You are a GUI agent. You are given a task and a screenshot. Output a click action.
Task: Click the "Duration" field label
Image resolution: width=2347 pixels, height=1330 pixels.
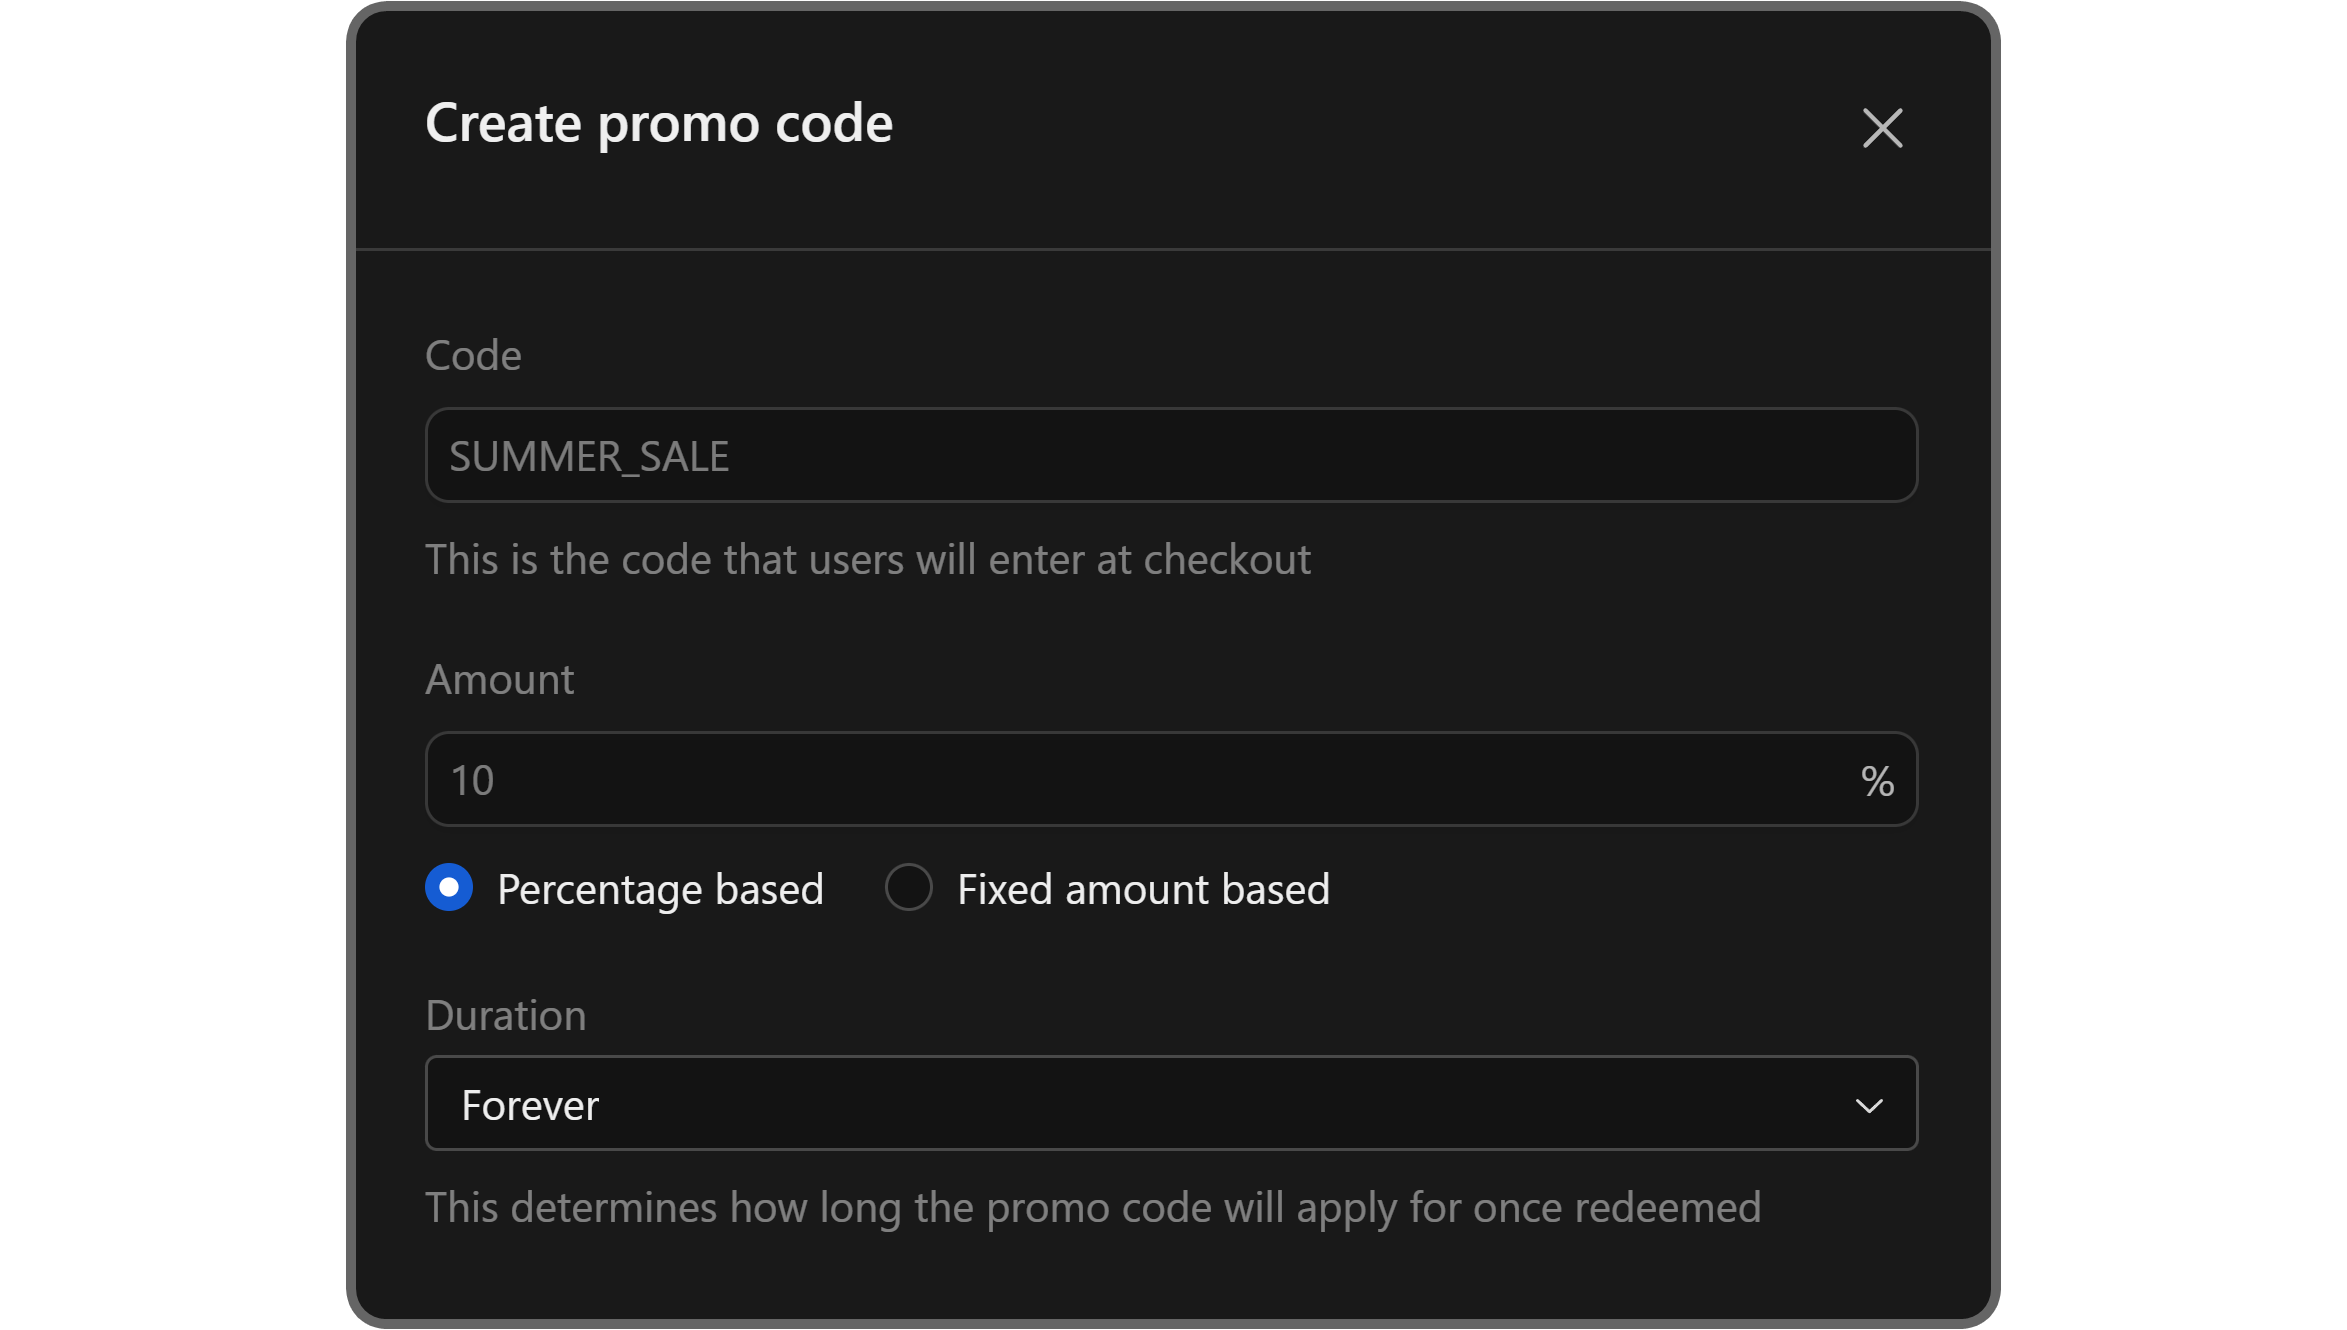click(505, 1015)
